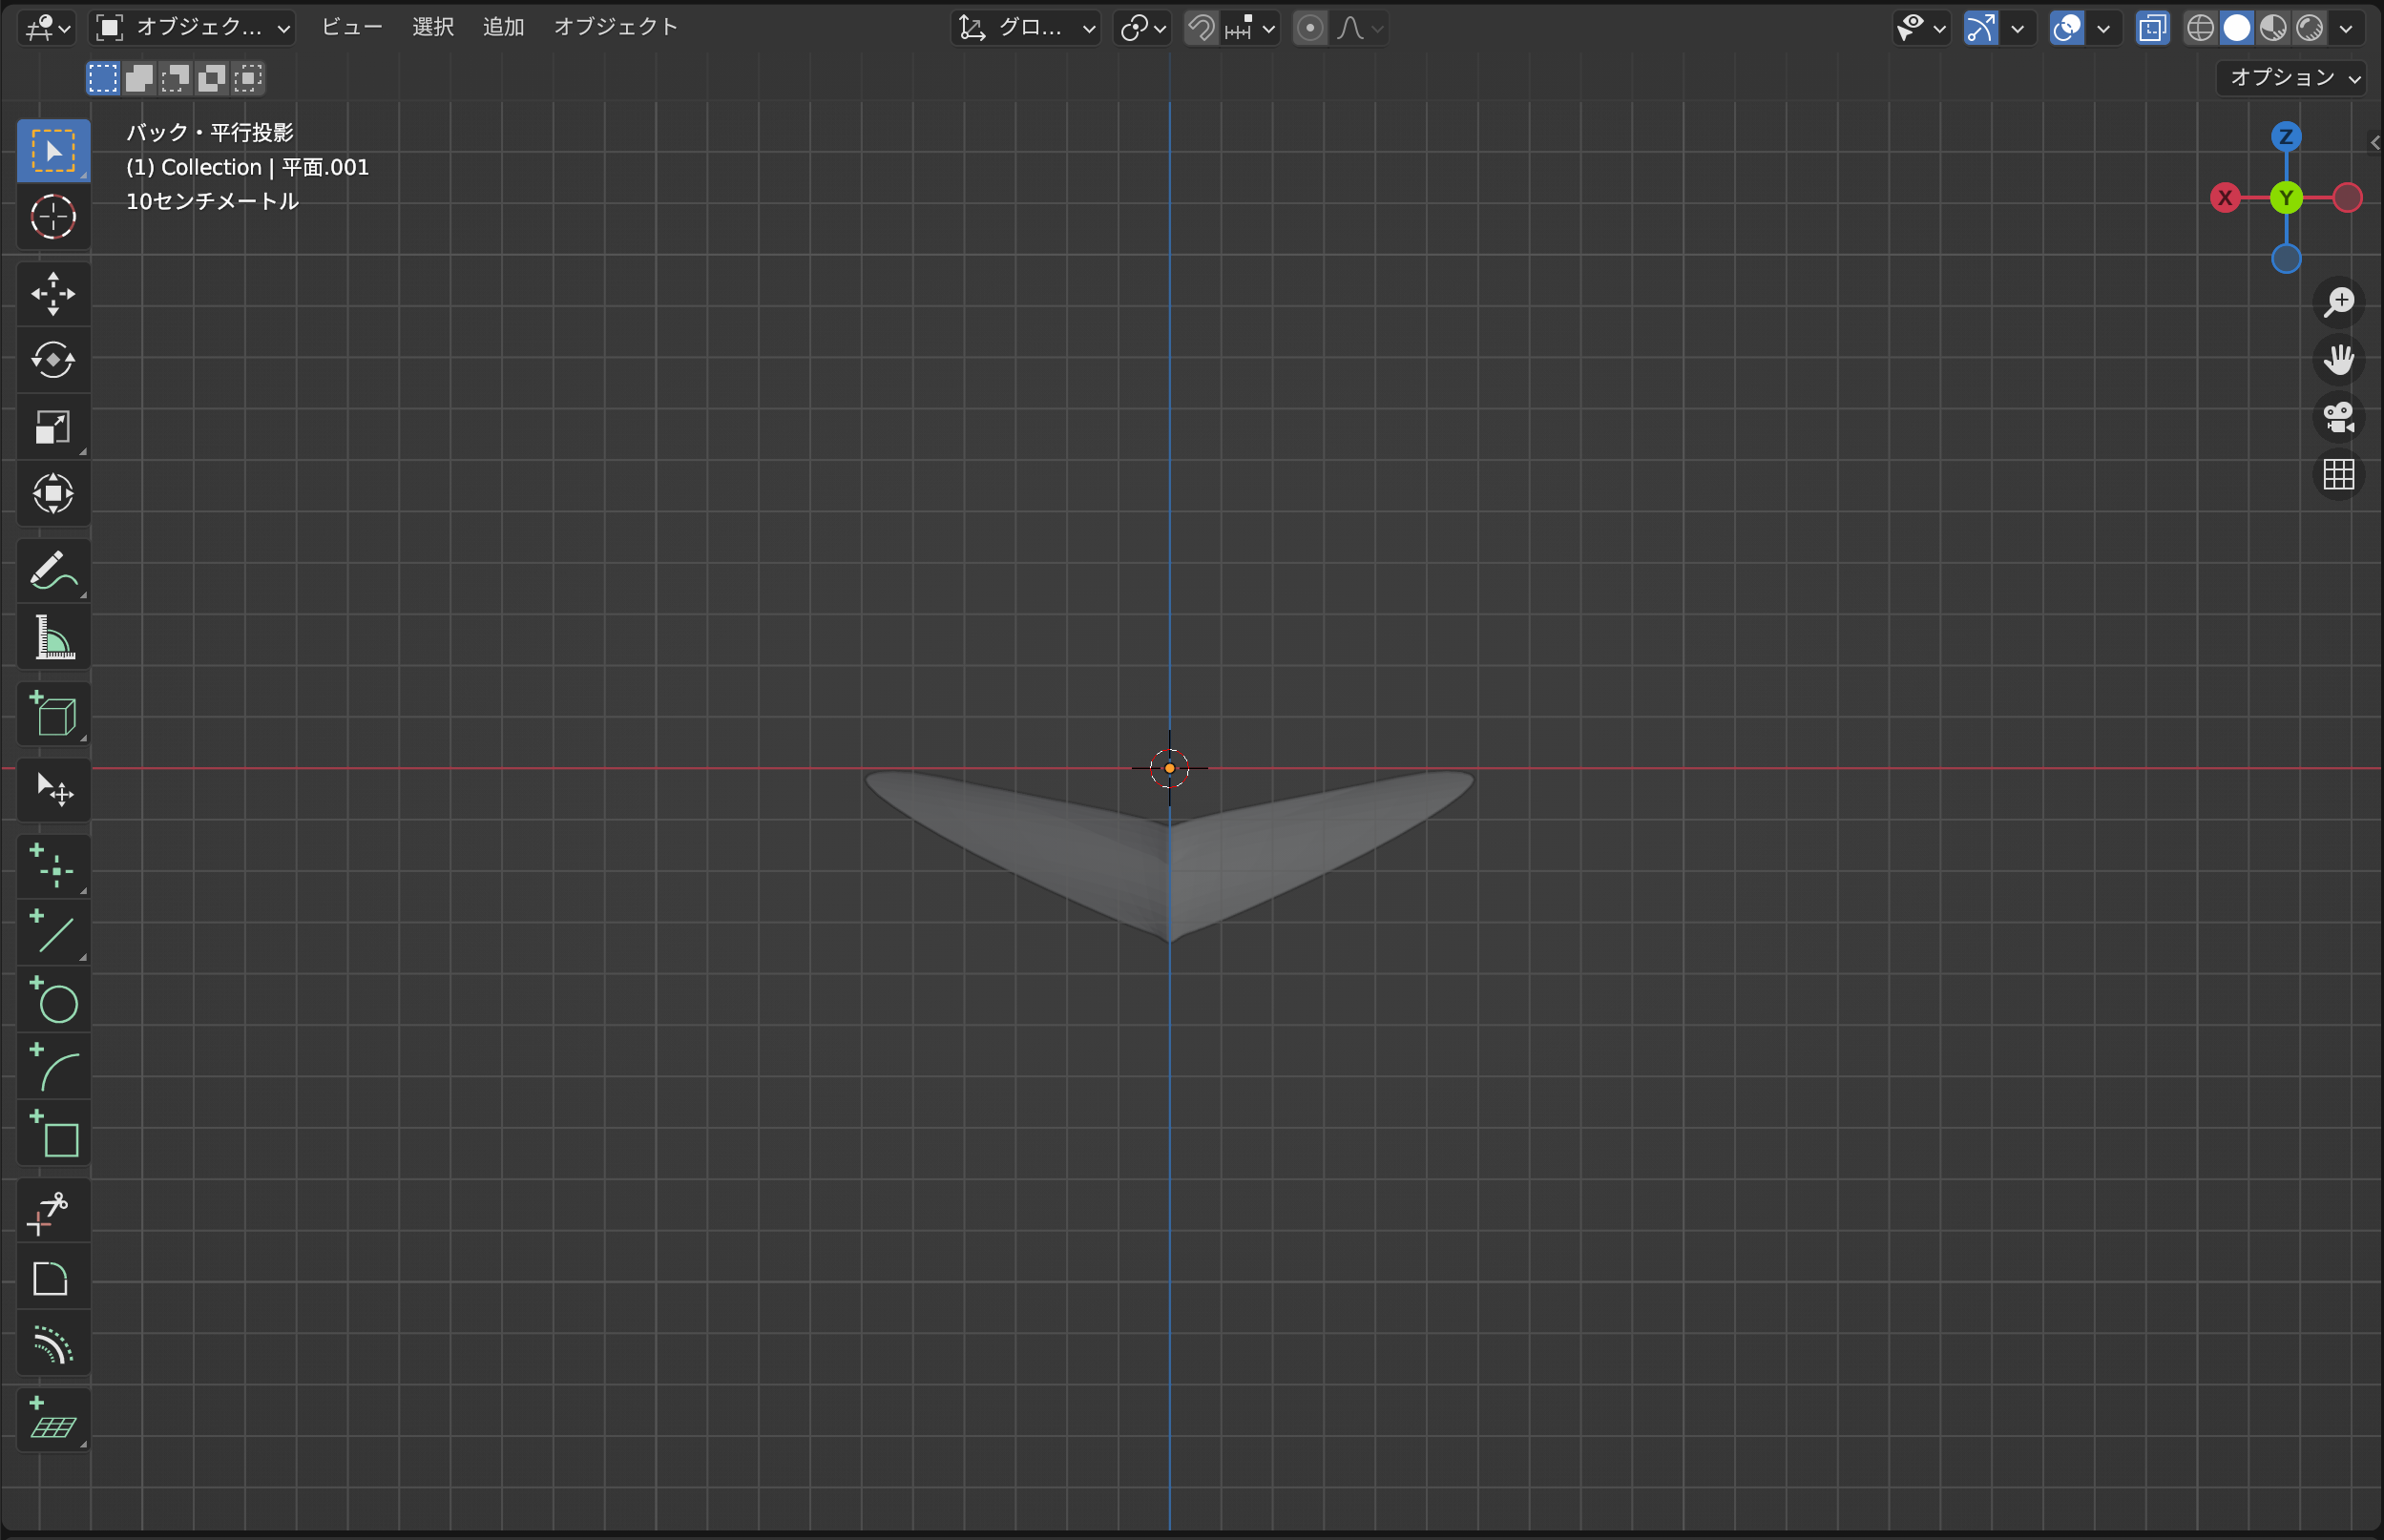Image resolution: width=2384 pixels, height=1540 pixels.
Task: Click the green Y axis gizmo circle
Action: [2286, 198]
